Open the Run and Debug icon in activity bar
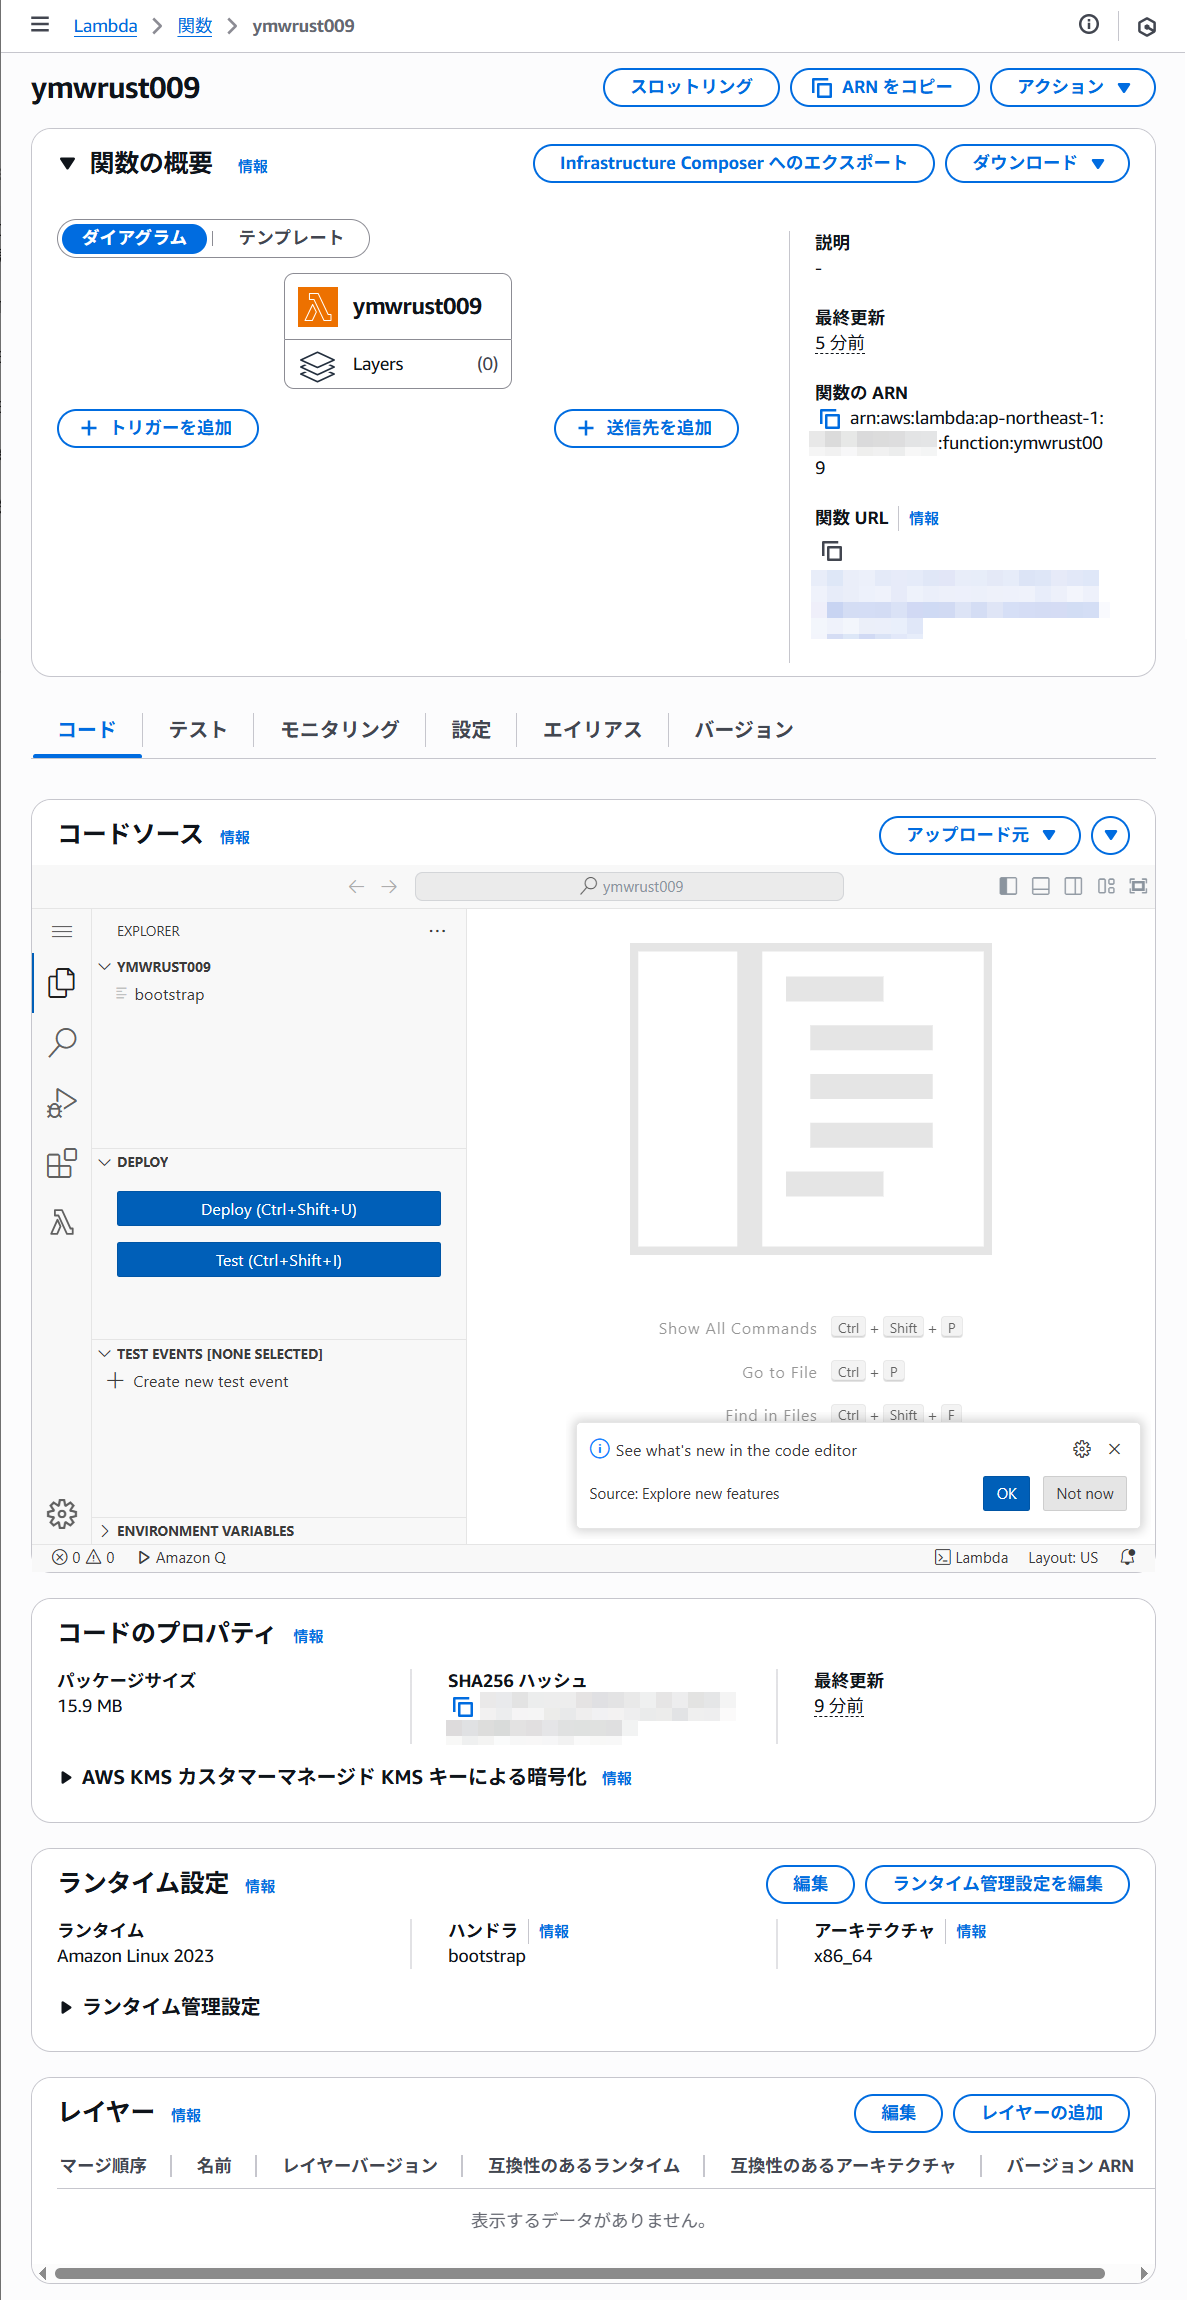 [x=62, y=1103]
